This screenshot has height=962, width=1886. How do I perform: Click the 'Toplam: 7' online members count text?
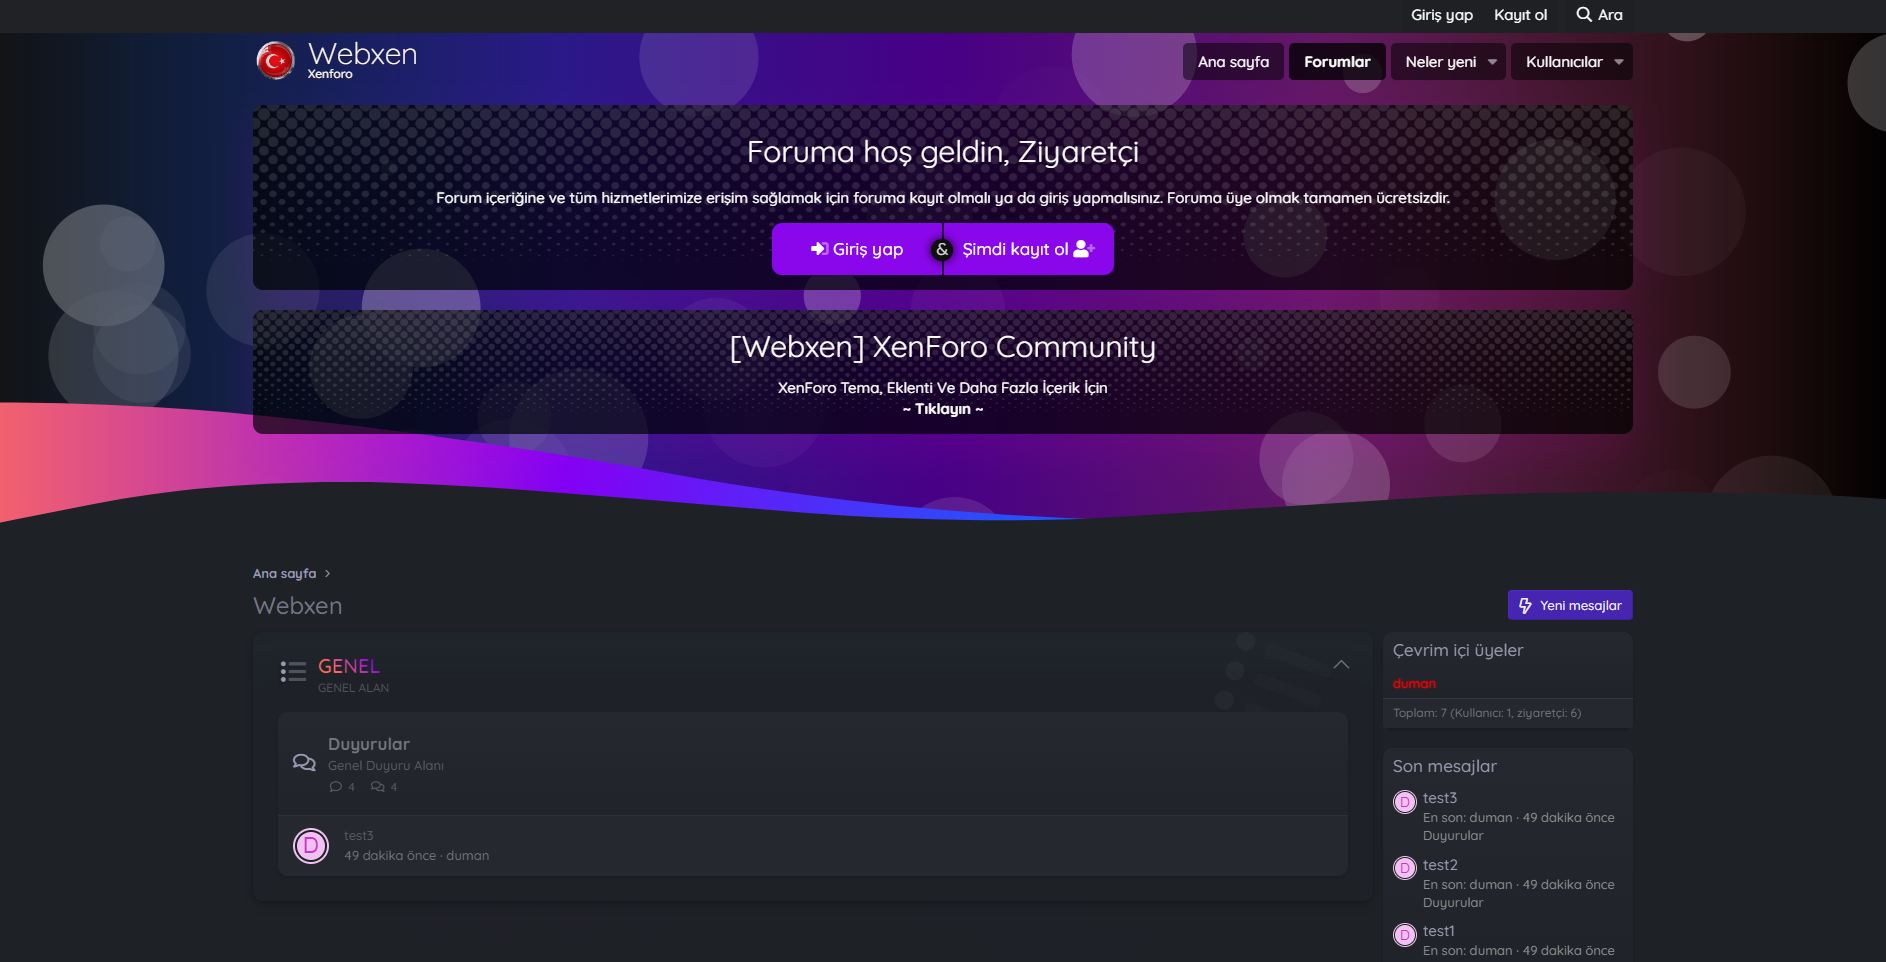click(1487, 713)
